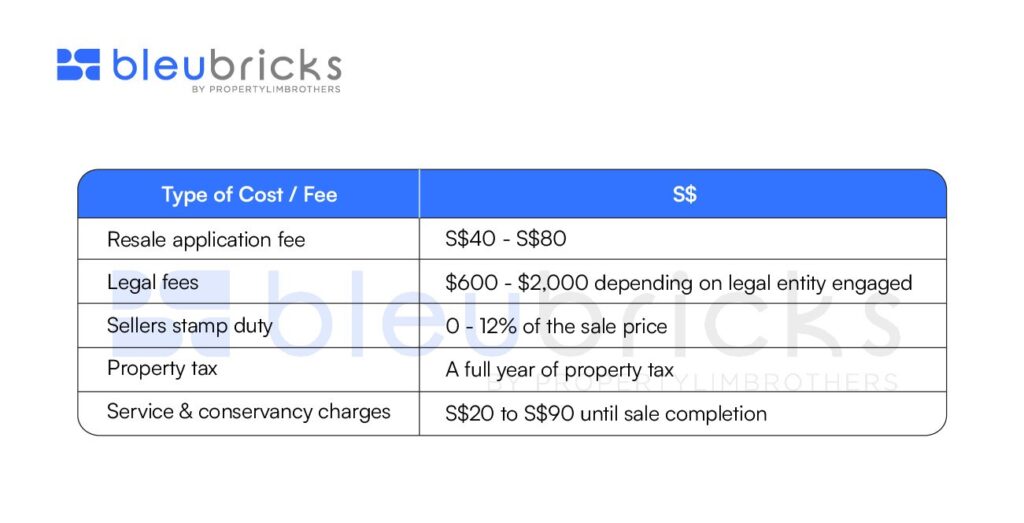Click the bleubricks logo icon
The image size is (1024, 523).
(x=78, y=64)
